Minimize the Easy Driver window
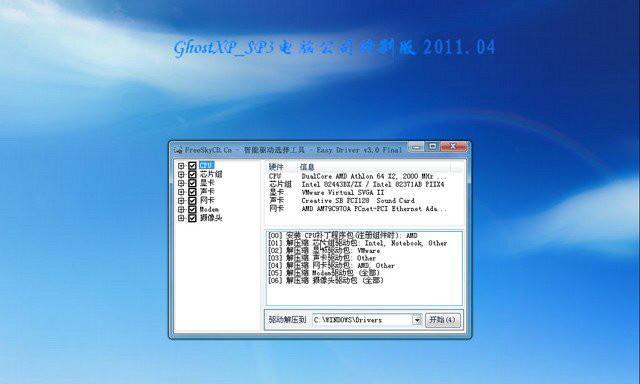 [416, 146]
